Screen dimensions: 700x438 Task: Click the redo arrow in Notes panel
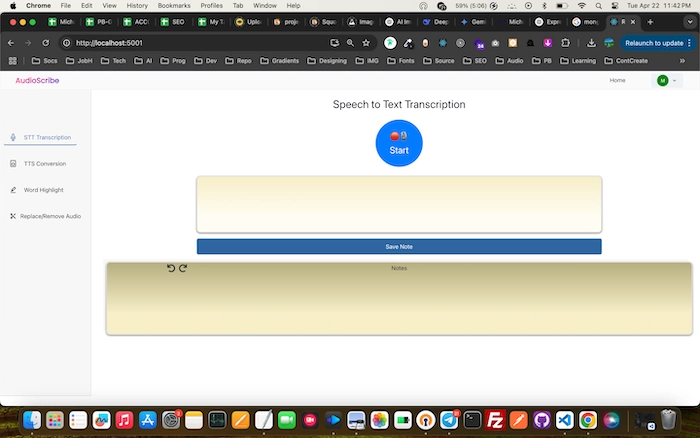click(x=183, y=268)
